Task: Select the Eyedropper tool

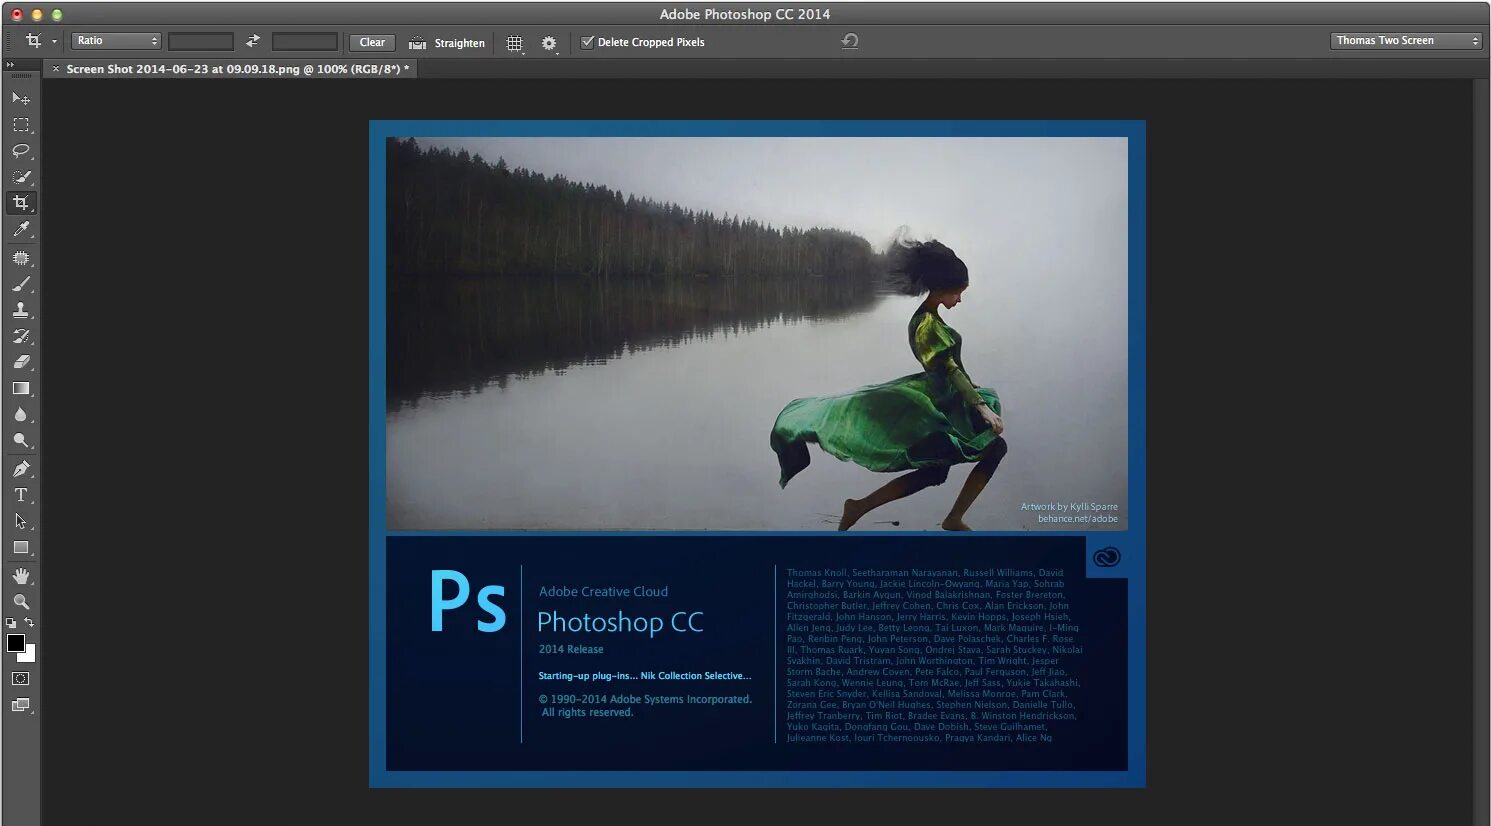Action: tap(20, 229)
